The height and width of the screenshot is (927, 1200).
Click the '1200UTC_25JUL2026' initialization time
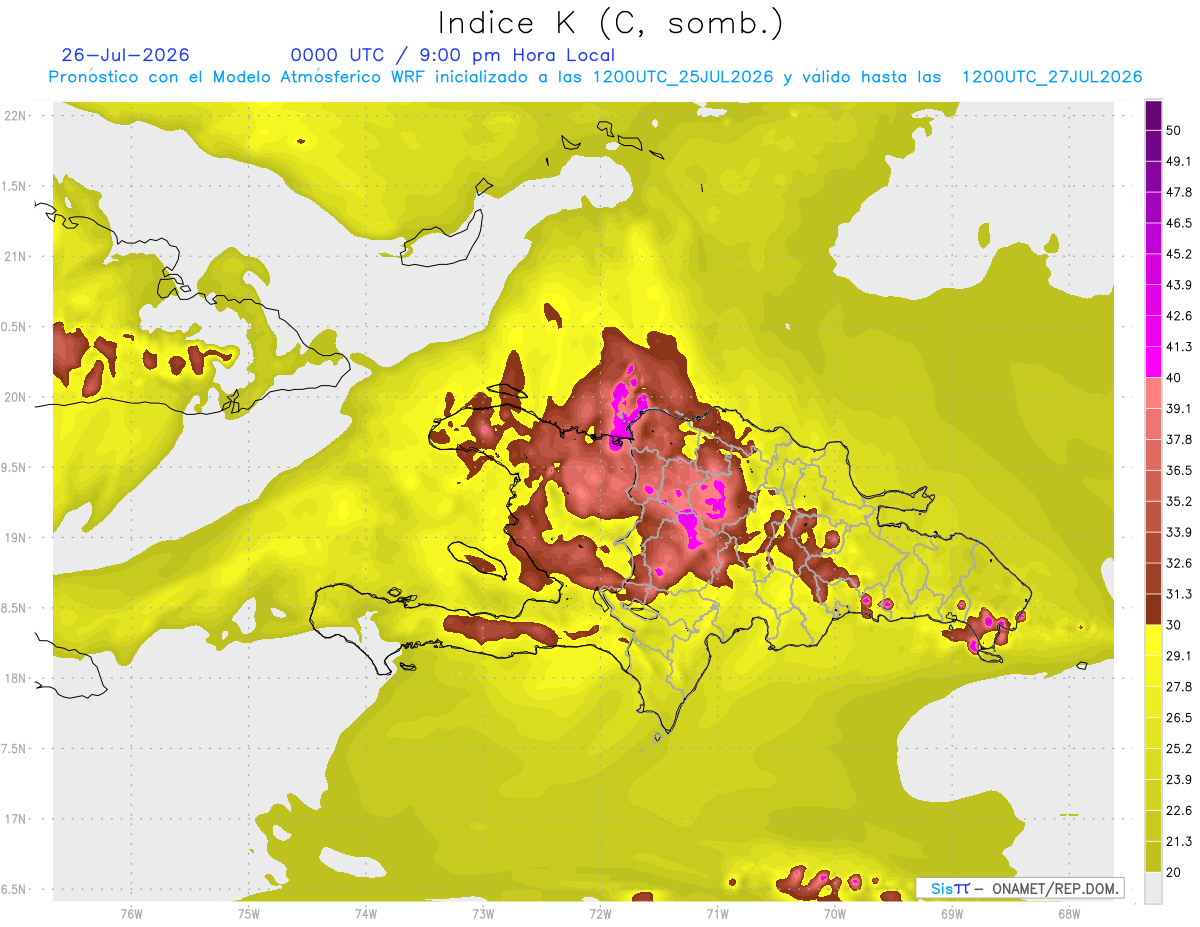click(x=683, y=77)
